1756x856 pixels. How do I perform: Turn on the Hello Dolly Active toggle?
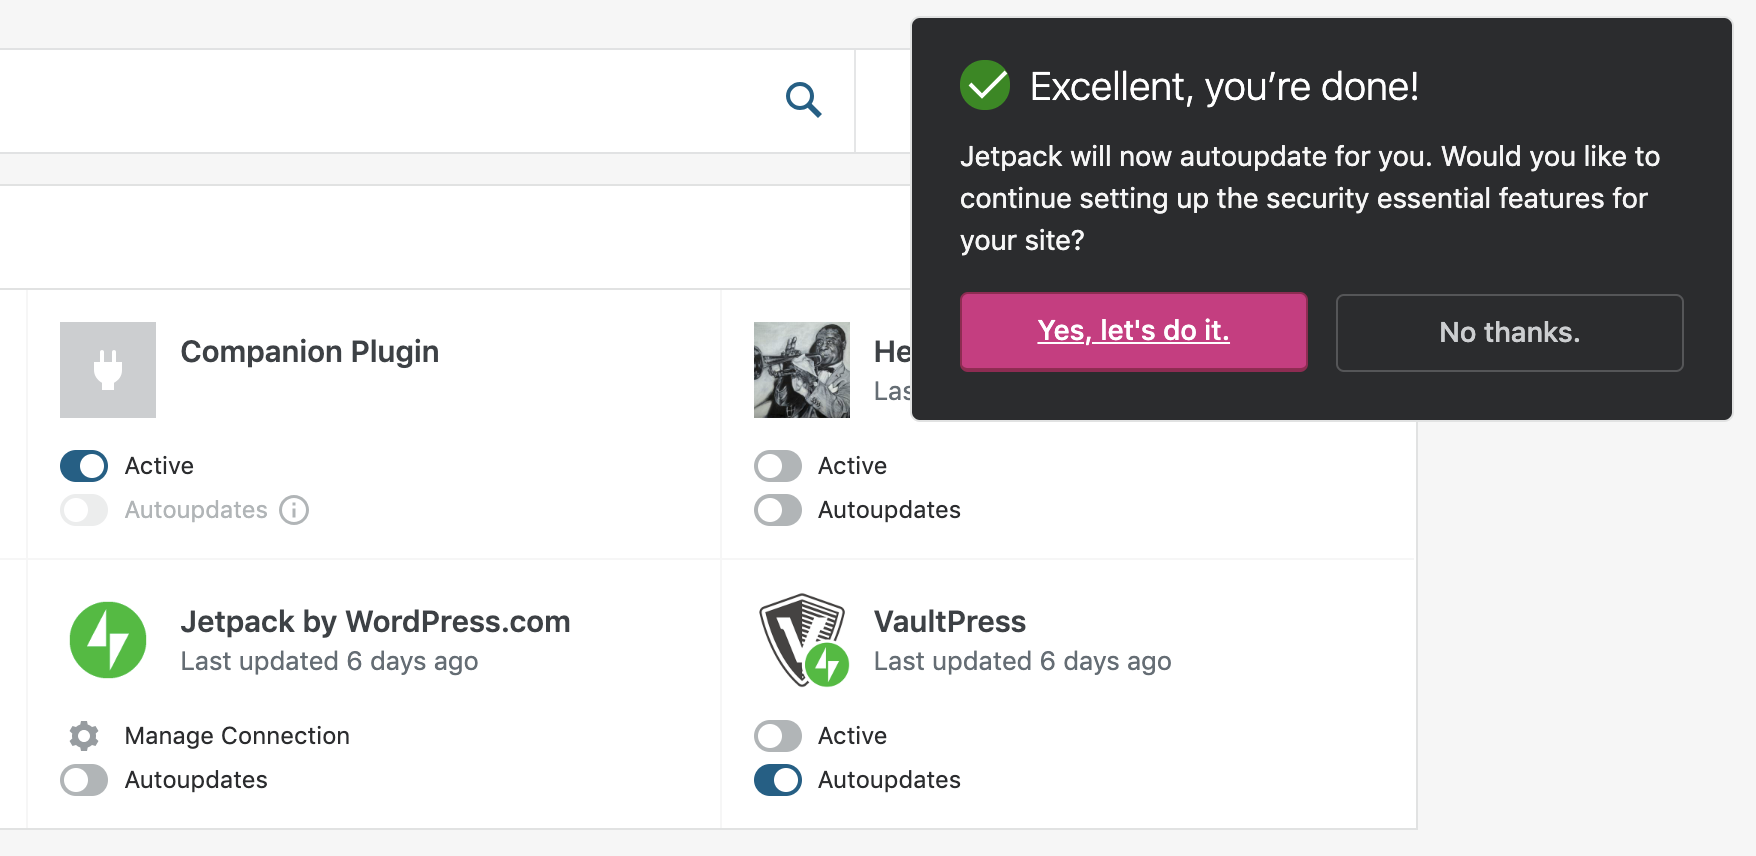click(x=778, y=466)
